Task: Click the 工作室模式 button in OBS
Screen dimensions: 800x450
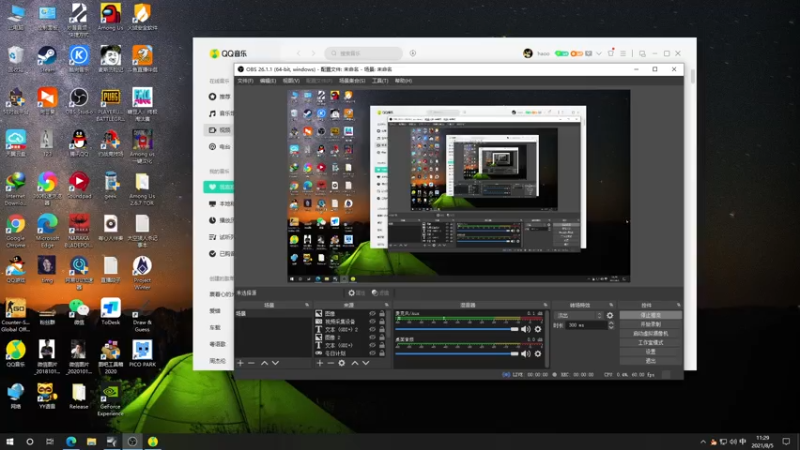Action: coord(651,343)
